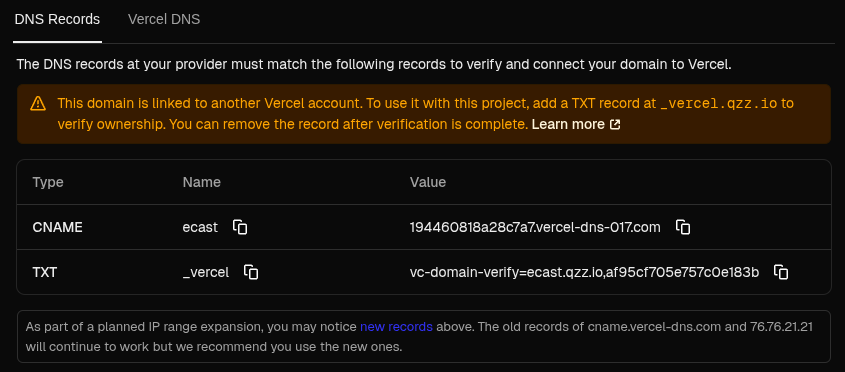Click the orange warning triangle icon
This screenshot has width=845, height=372.
pos(38,103)
